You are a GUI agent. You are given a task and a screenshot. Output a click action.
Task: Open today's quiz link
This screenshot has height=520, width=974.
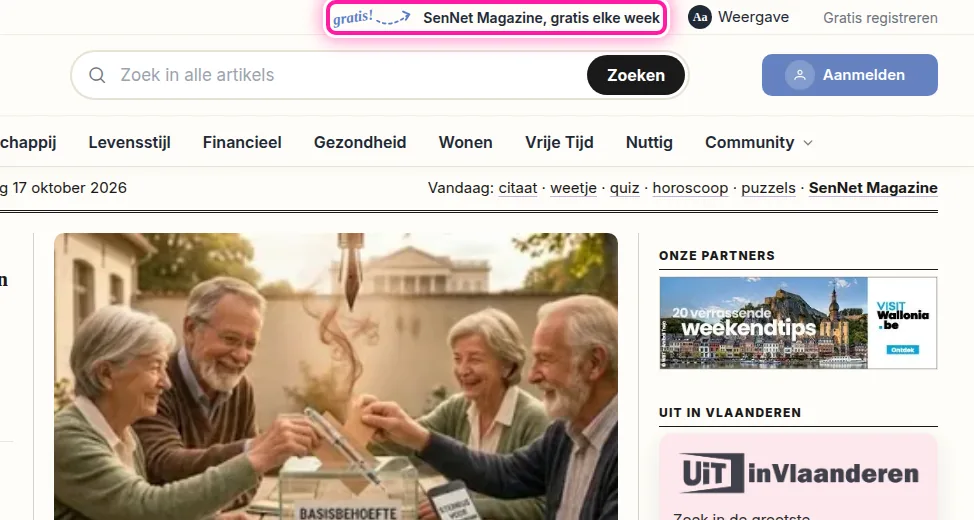[624, 188]
